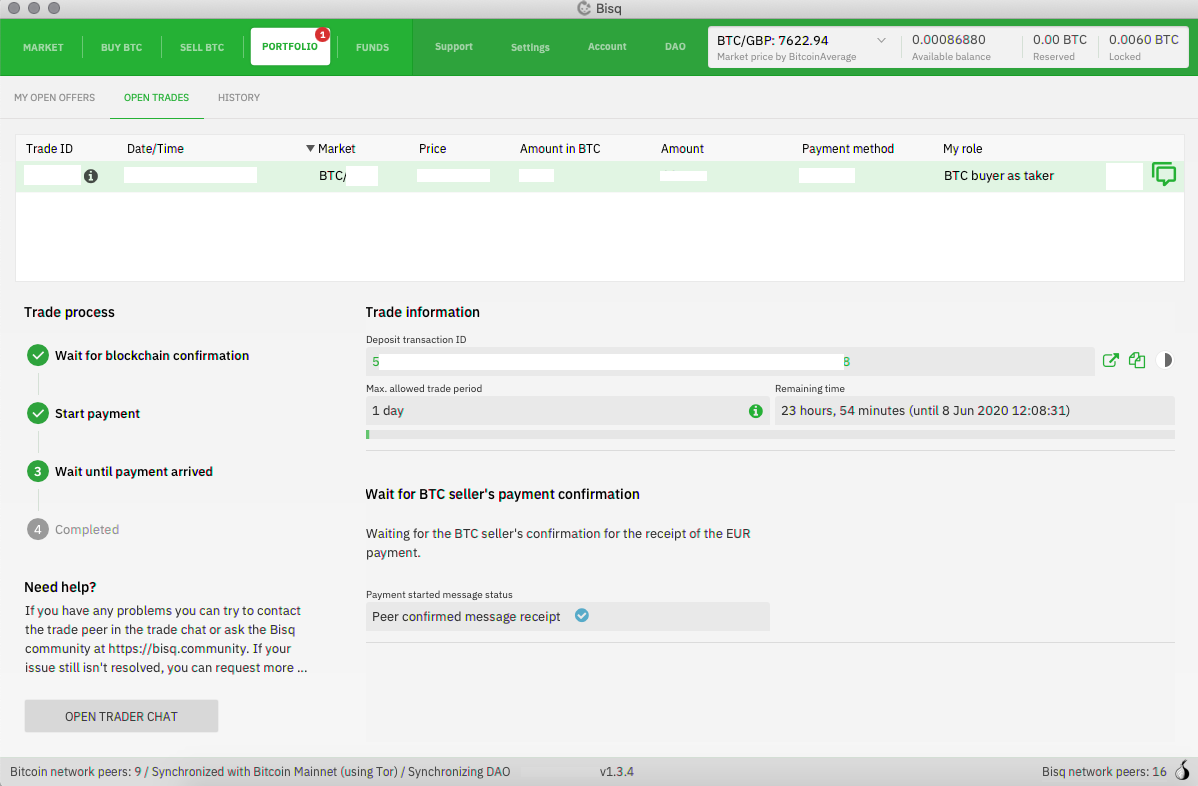Click the Price column header

(x=432, y=149)
